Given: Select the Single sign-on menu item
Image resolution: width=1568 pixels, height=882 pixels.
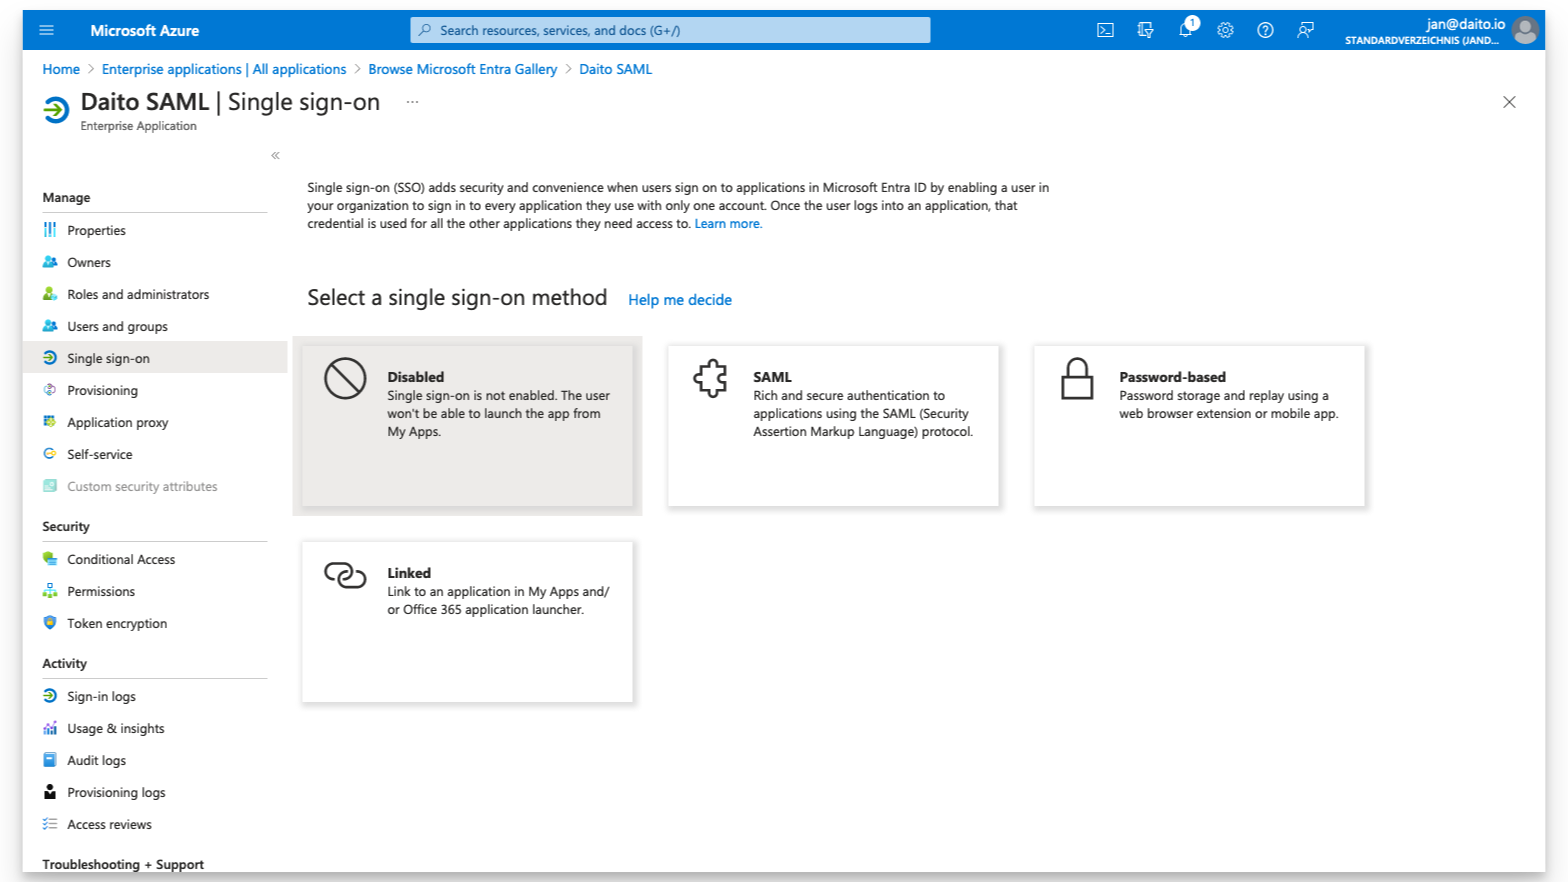Looking at the screenshot, I should [x=155, y=358].
